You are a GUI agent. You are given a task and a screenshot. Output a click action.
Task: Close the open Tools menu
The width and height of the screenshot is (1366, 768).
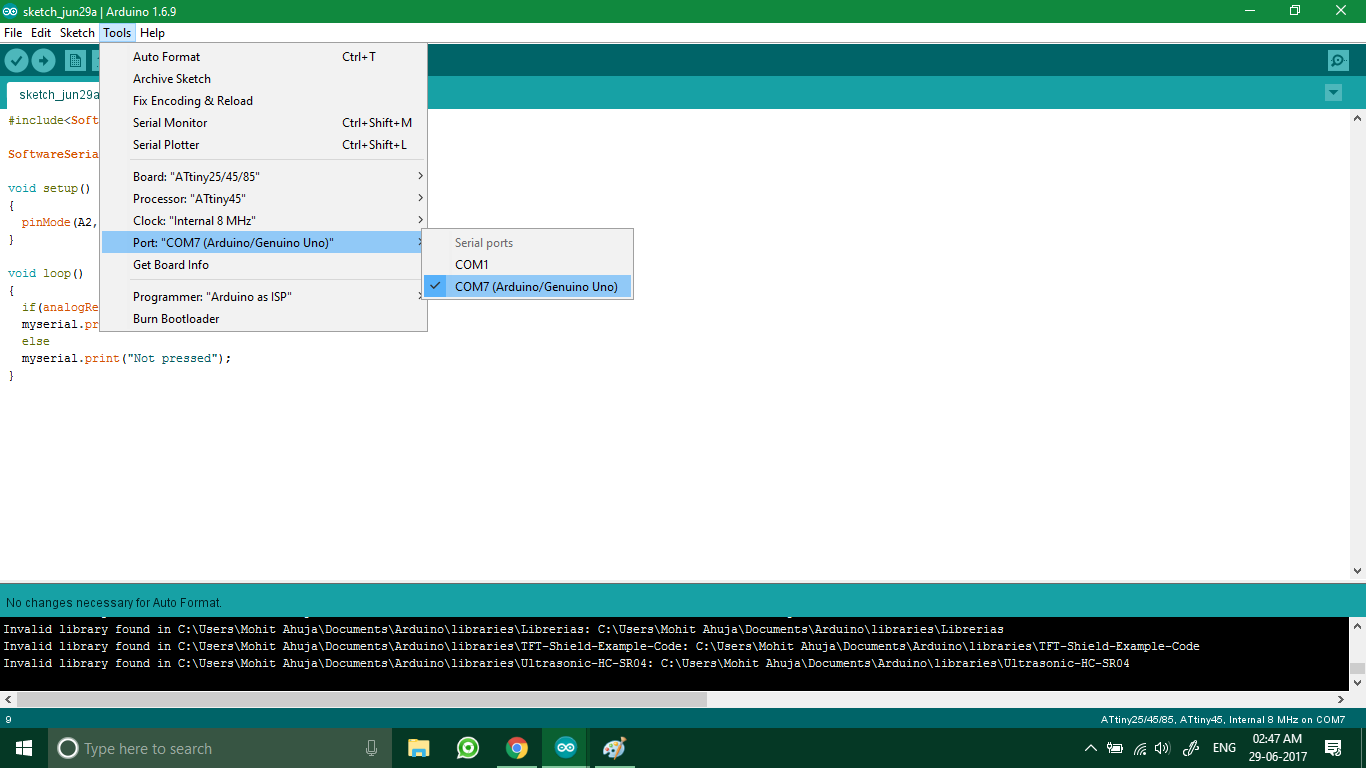117,33
